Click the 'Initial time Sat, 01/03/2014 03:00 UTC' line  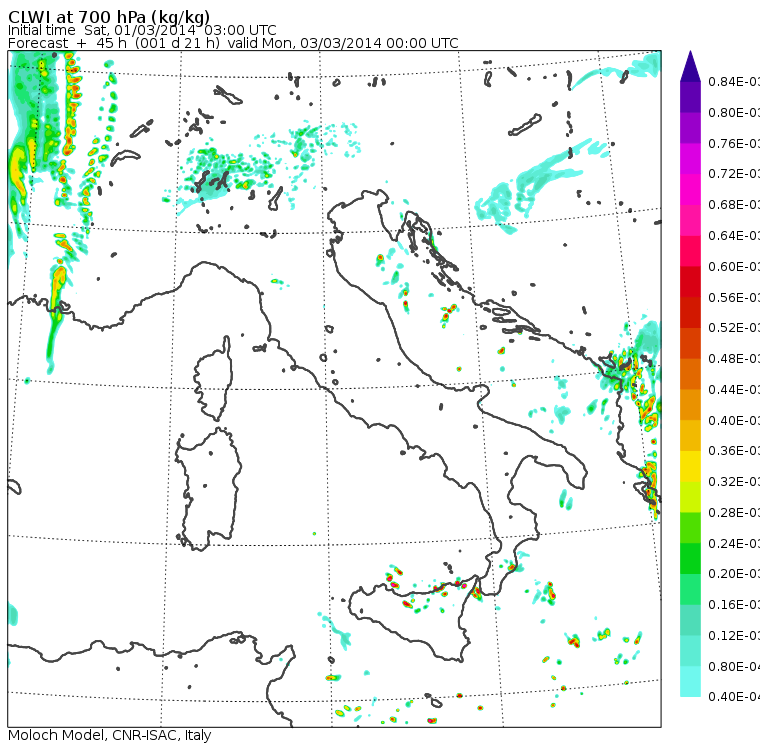pyautogui.click(x=142, y=31)
